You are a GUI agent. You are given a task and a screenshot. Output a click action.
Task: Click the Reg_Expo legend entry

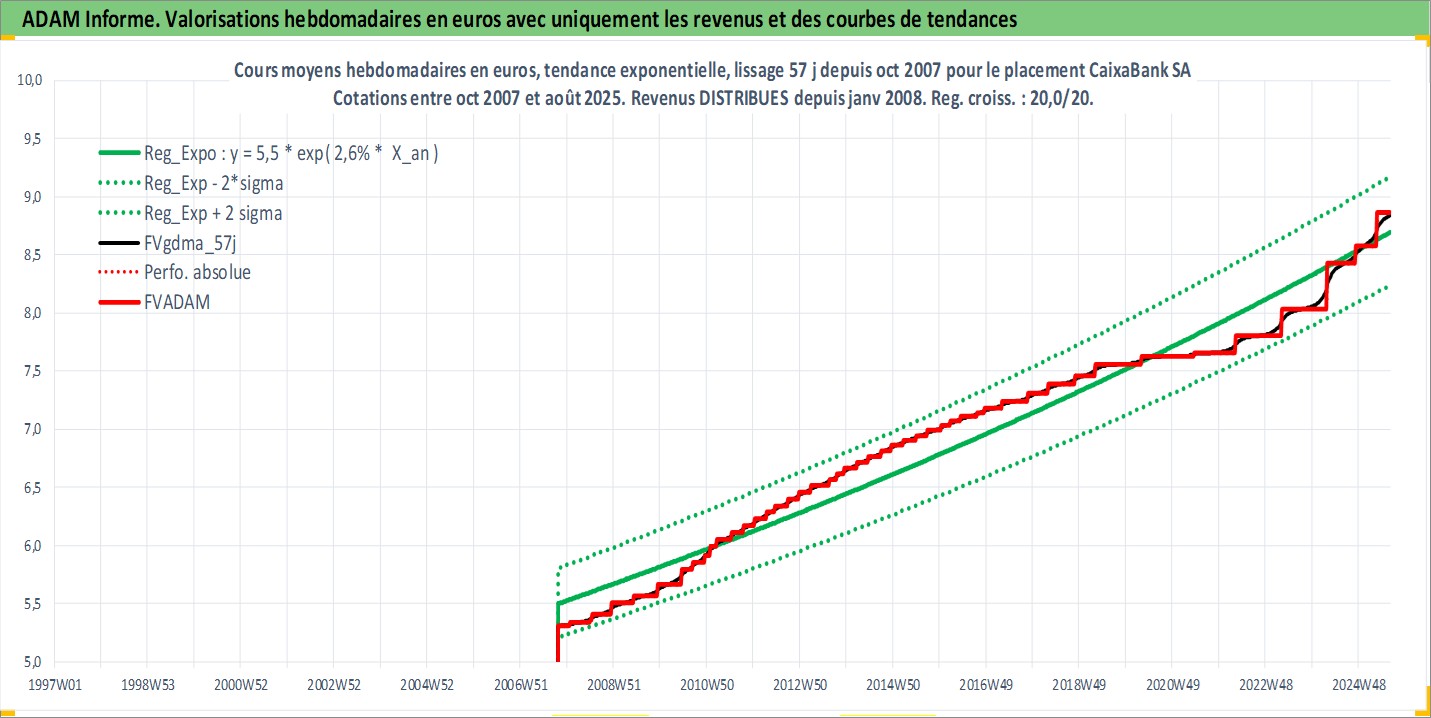point(270,154)
